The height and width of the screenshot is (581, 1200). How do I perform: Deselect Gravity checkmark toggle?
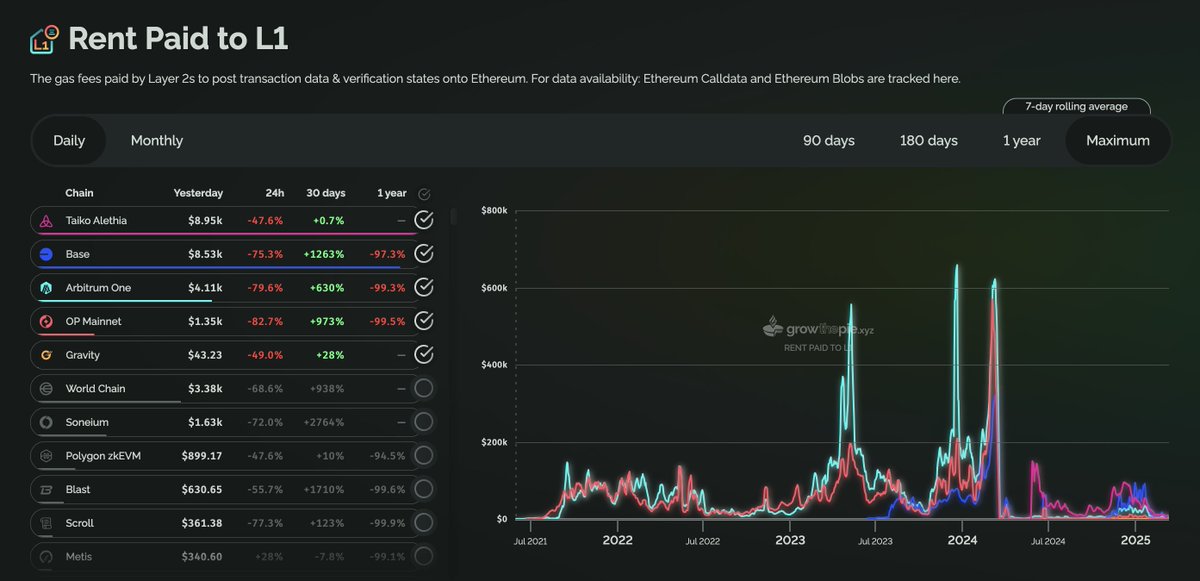(x=424, y=355)
